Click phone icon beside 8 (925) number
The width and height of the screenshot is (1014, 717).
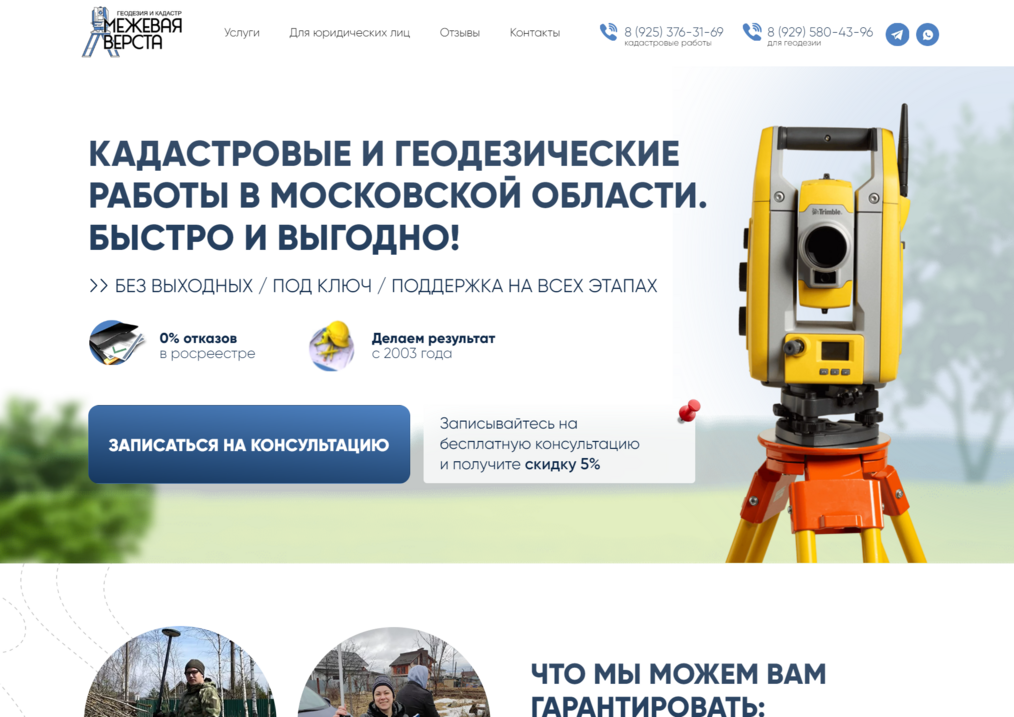tap(609, 32)
